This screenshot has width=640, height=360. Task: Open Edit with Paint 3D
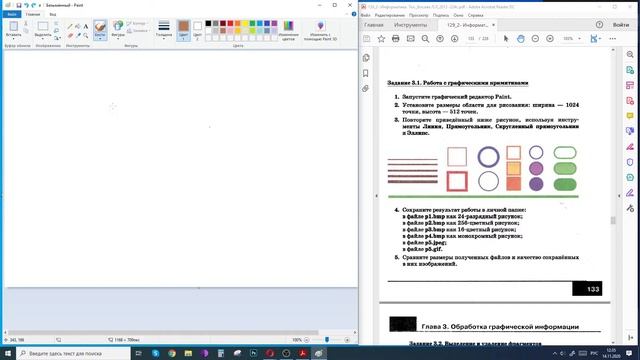(320, 31)
